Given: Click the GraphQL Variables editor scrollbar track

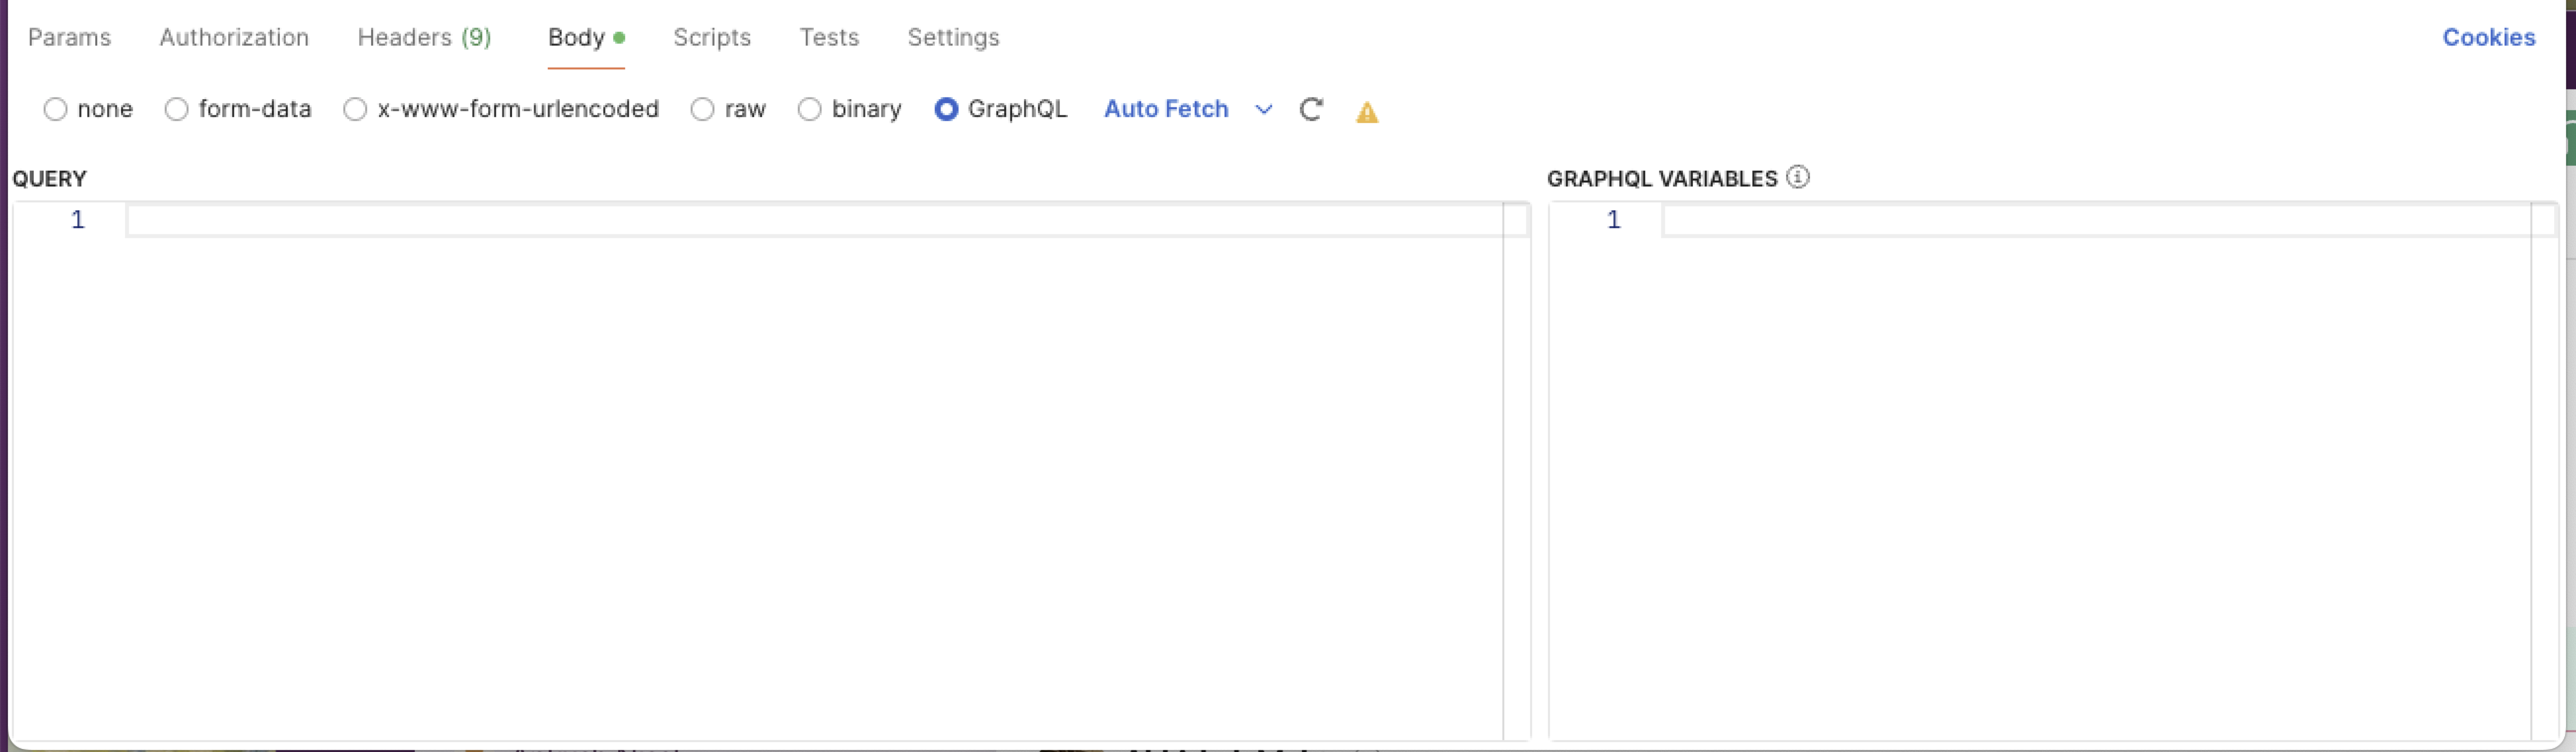Looking at the screenshot, I should click(2544, 470).
